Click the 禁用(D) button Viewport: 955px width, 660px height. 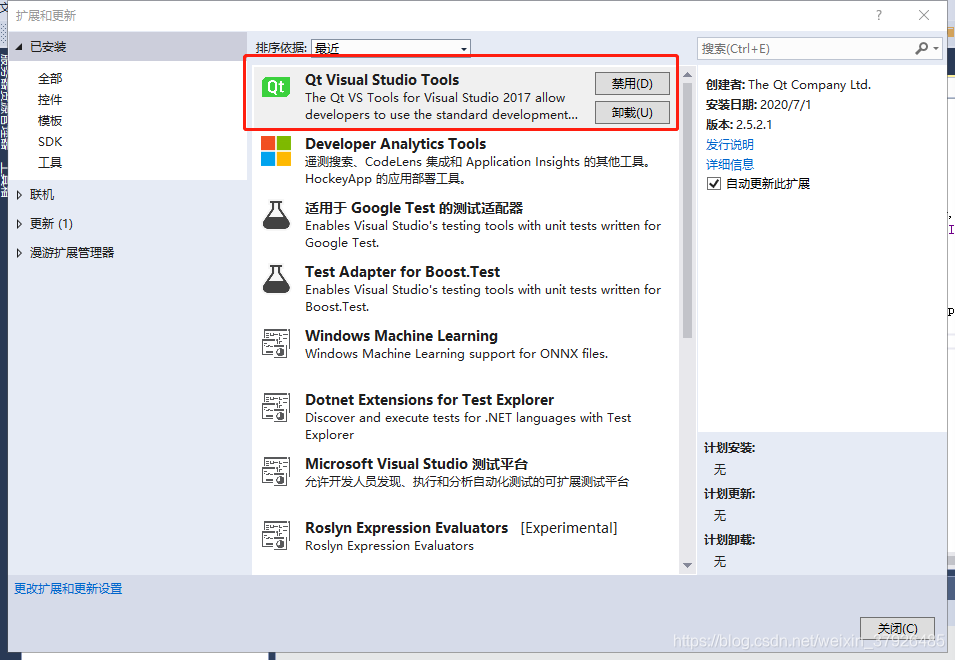632,83
